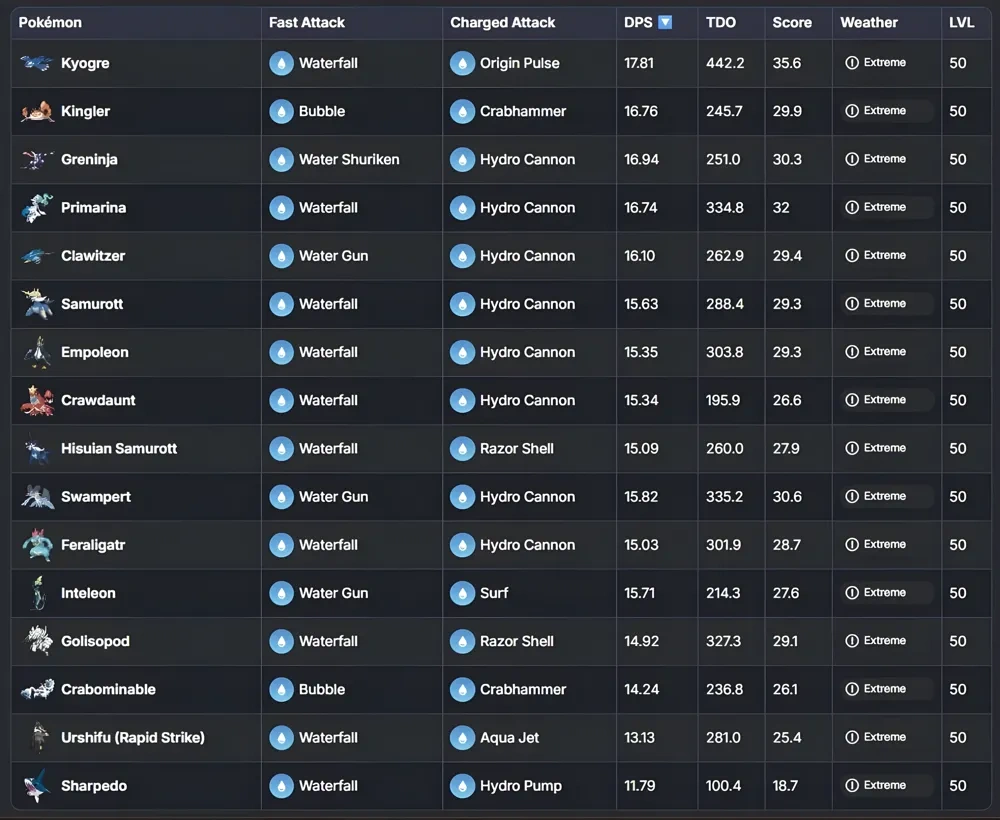
Task: Select Urshifu (Rapid Strike) name text
Action: [133, 738]
